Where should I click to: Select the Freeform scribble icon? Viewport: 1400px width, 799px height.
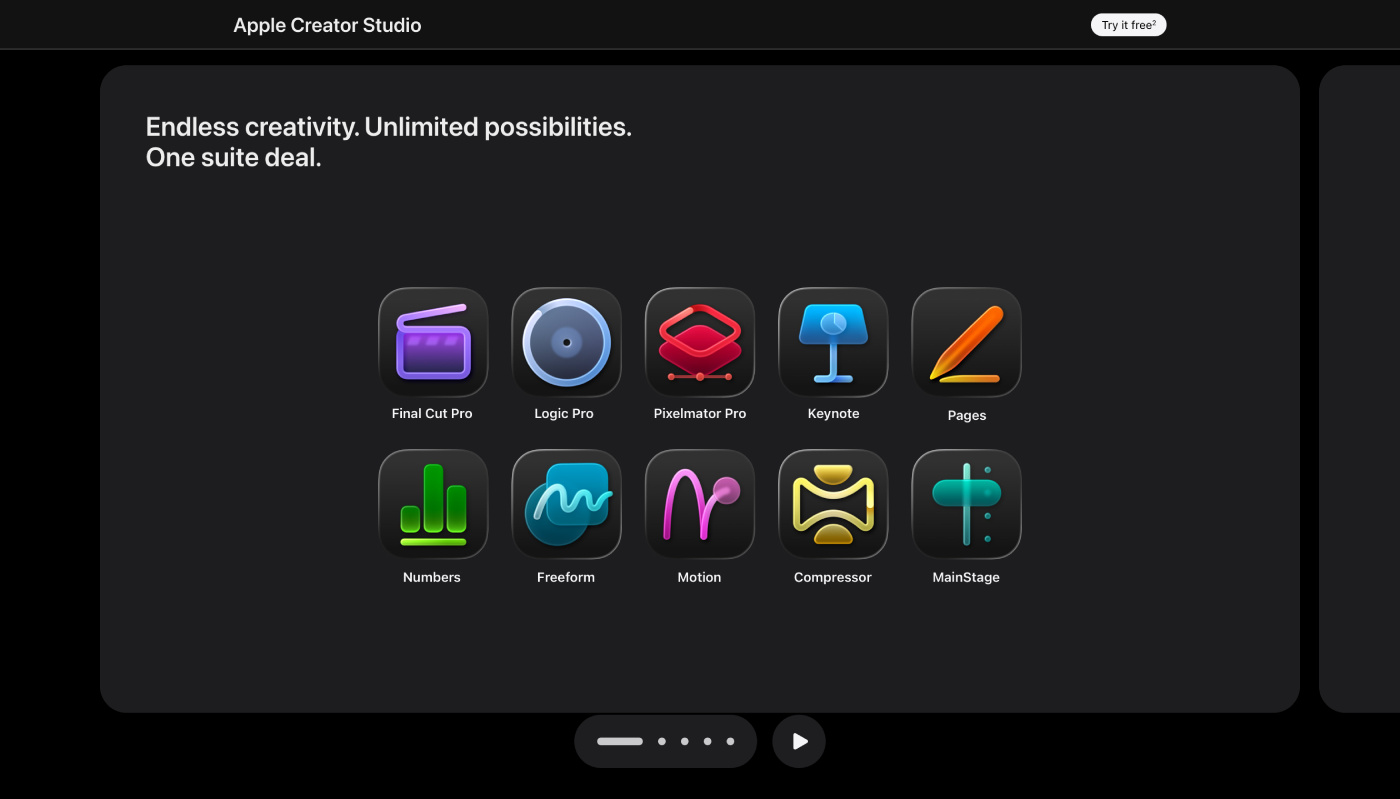566,504
